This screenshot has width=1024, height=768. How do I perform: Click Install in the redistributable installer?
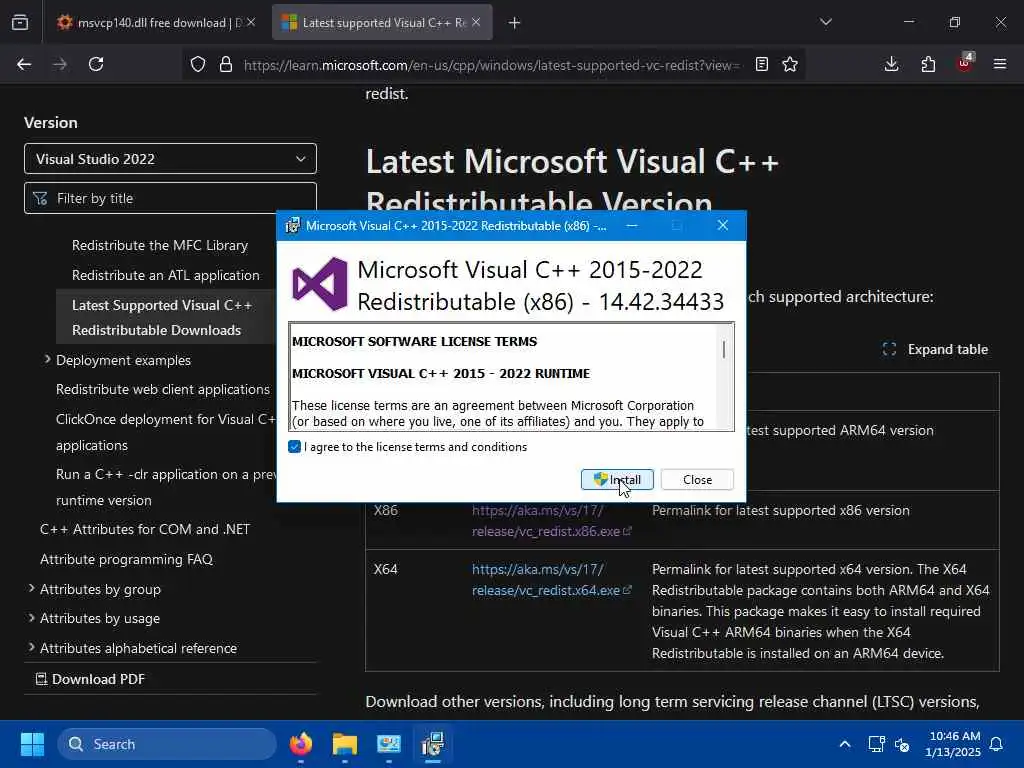(x=617, y=479)
